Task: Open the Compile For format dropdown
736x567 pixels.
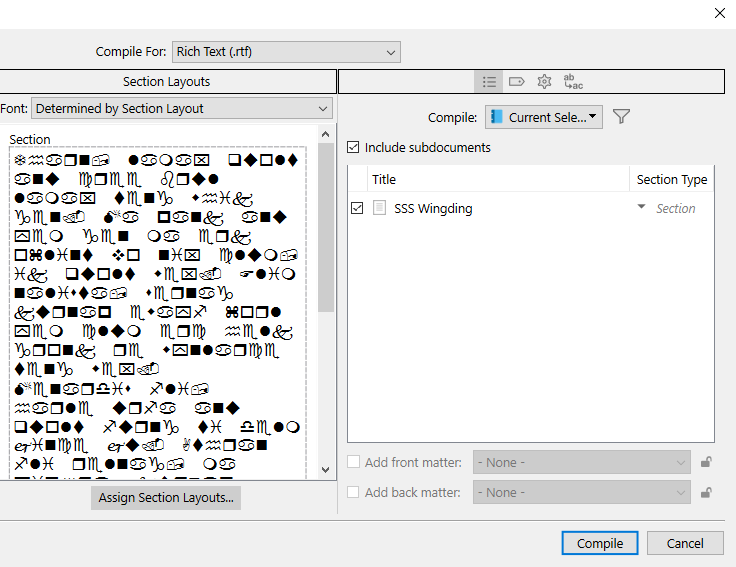Action: pos(285,52)
